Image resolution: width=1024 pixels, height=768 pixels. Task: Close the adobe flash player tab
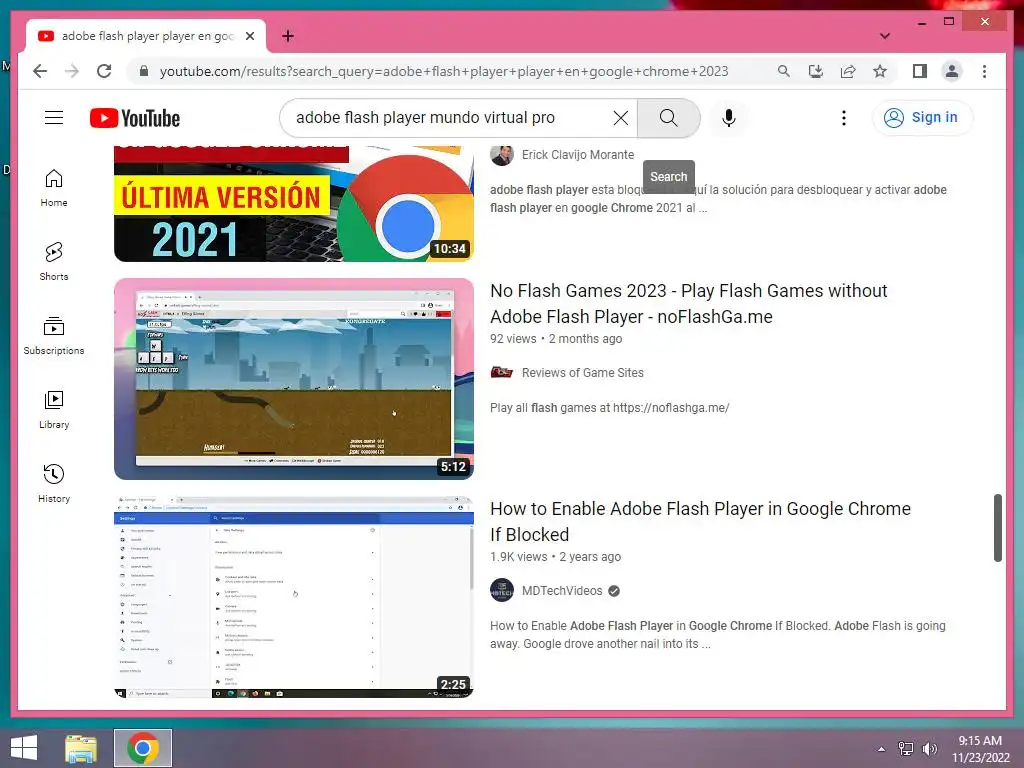coord(249,36)
